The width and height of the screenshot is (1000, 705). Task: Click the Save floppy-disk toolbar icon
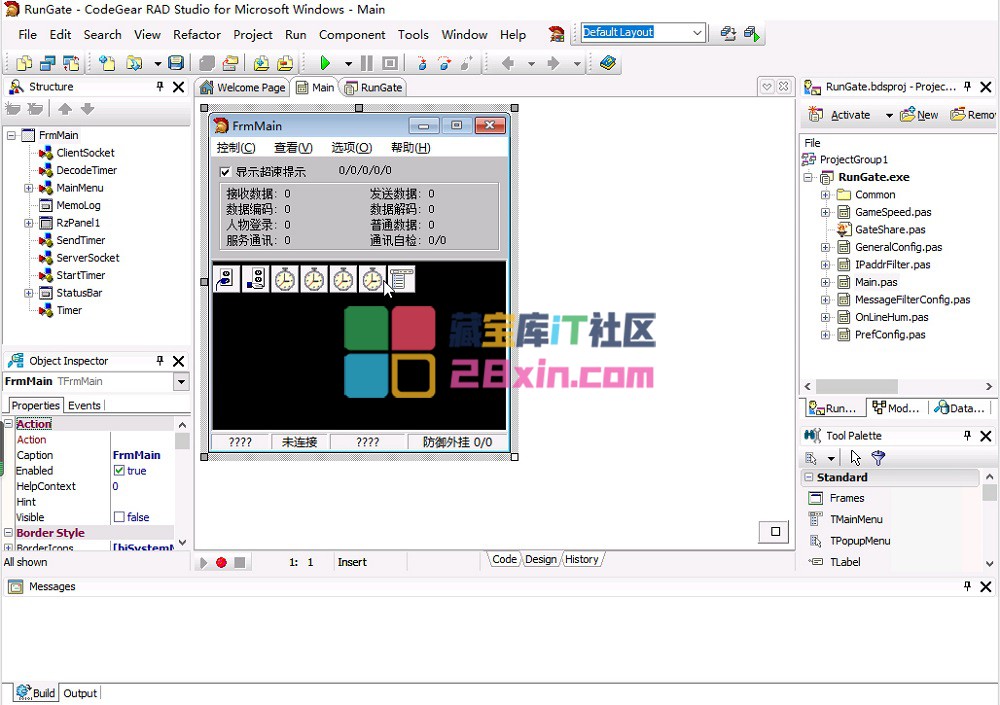tap(176, 63)
